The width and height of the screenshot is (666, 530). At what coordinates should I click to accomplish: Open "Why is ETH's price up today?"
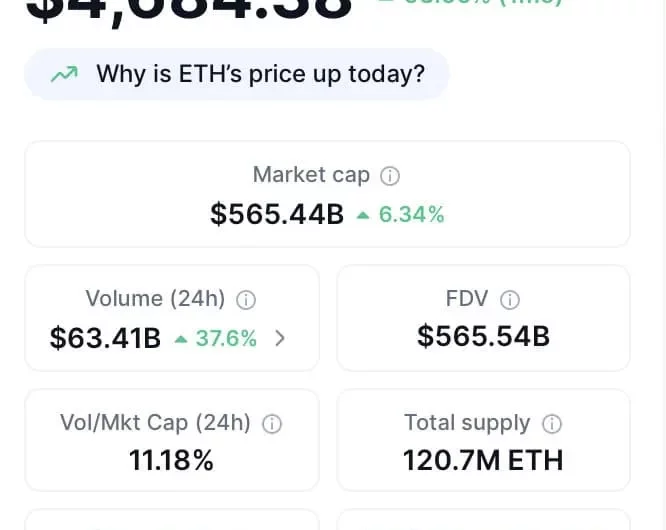pos(260,74)
